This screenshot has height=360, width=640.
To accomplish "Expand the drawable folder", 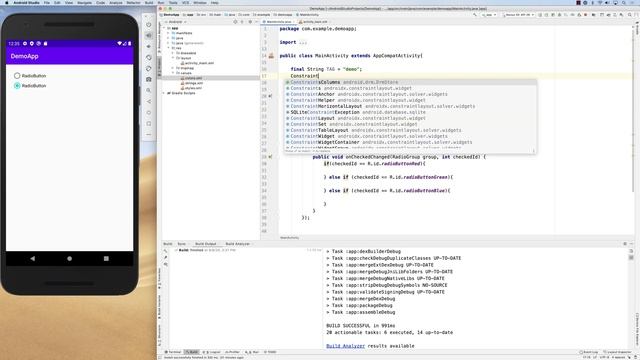I will 173,53.
